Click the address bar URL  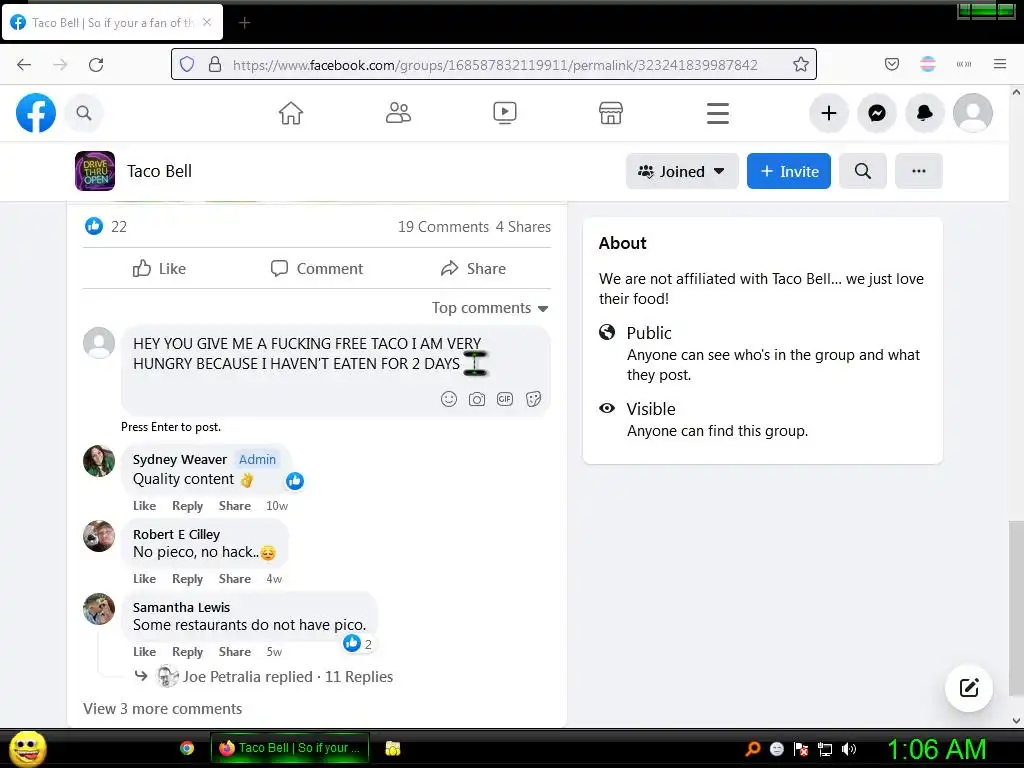pyautogui.click(x=494, y=65)
